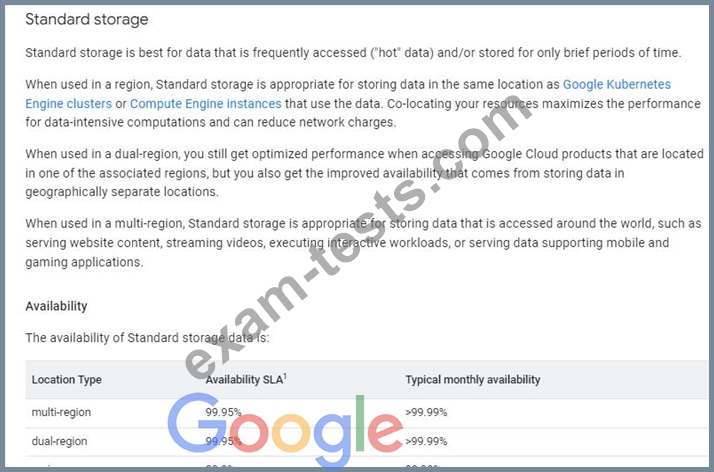The image size is (714, 472).
Task: Click the paragraph about multi-region storage use
Action: coord(363,243)
